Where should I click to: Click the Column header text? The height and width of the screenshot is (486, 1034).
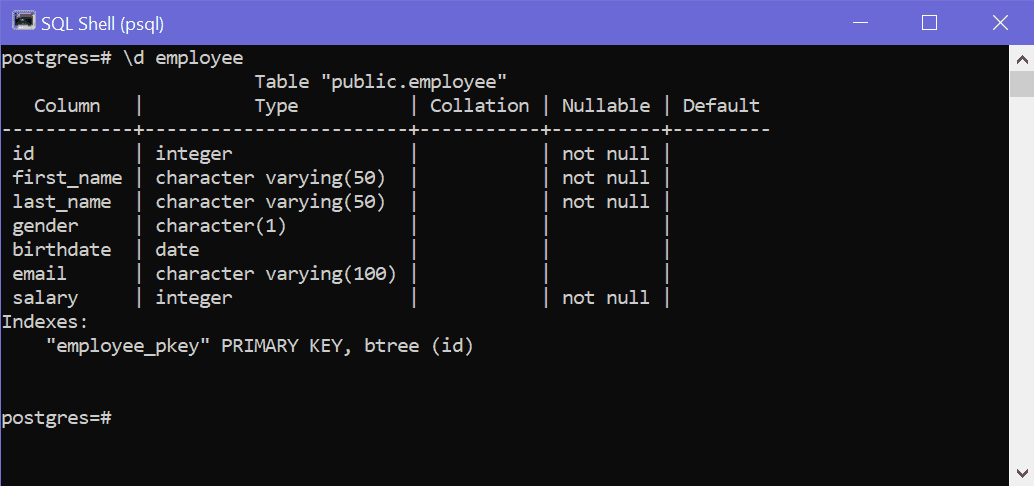[x=67, y=106]
